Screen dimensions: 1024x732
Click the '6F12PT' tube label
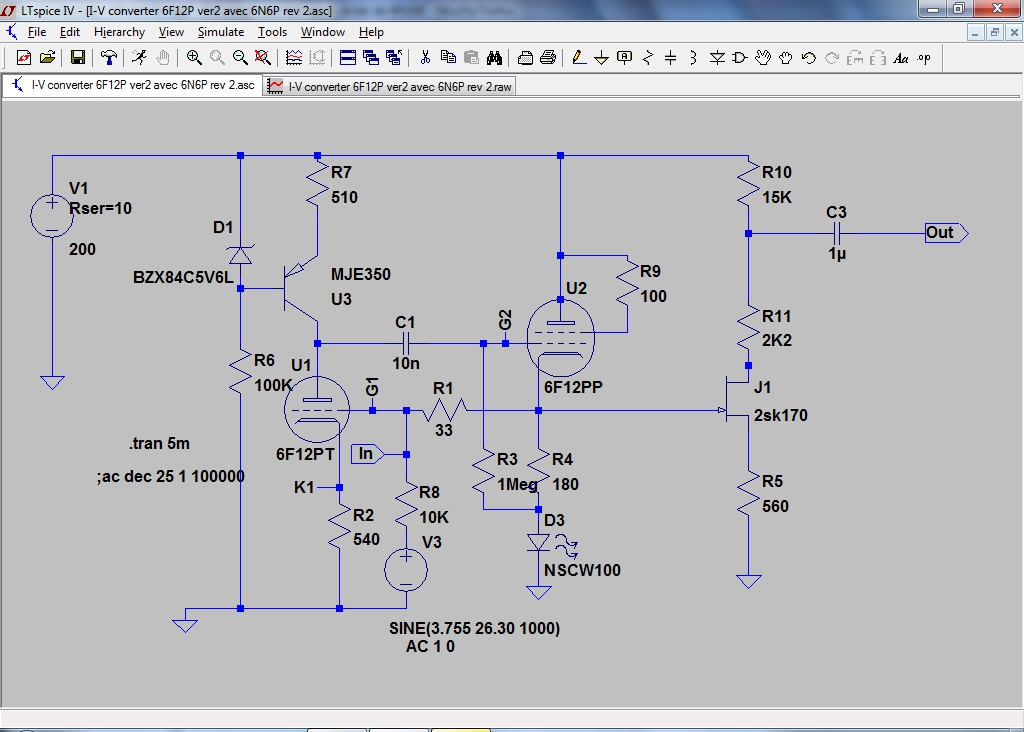[x=305, y=454]
